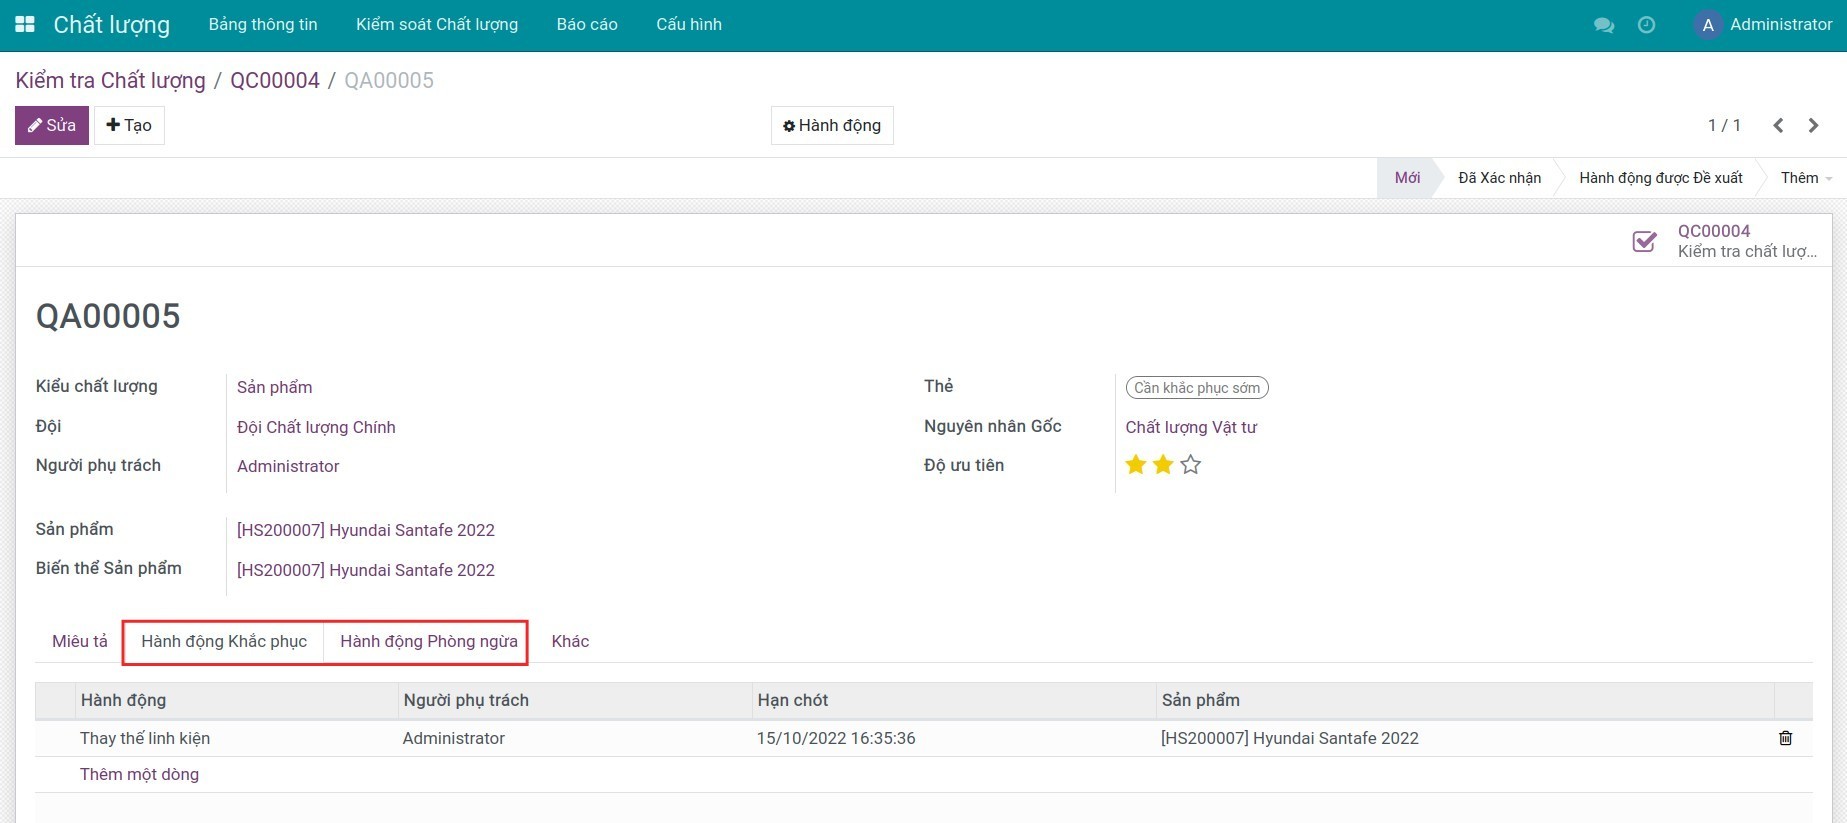The width and height of the screenshot is (1847, 823).
Task: Click Thêm một dòng link
Action: click(139, 774)
